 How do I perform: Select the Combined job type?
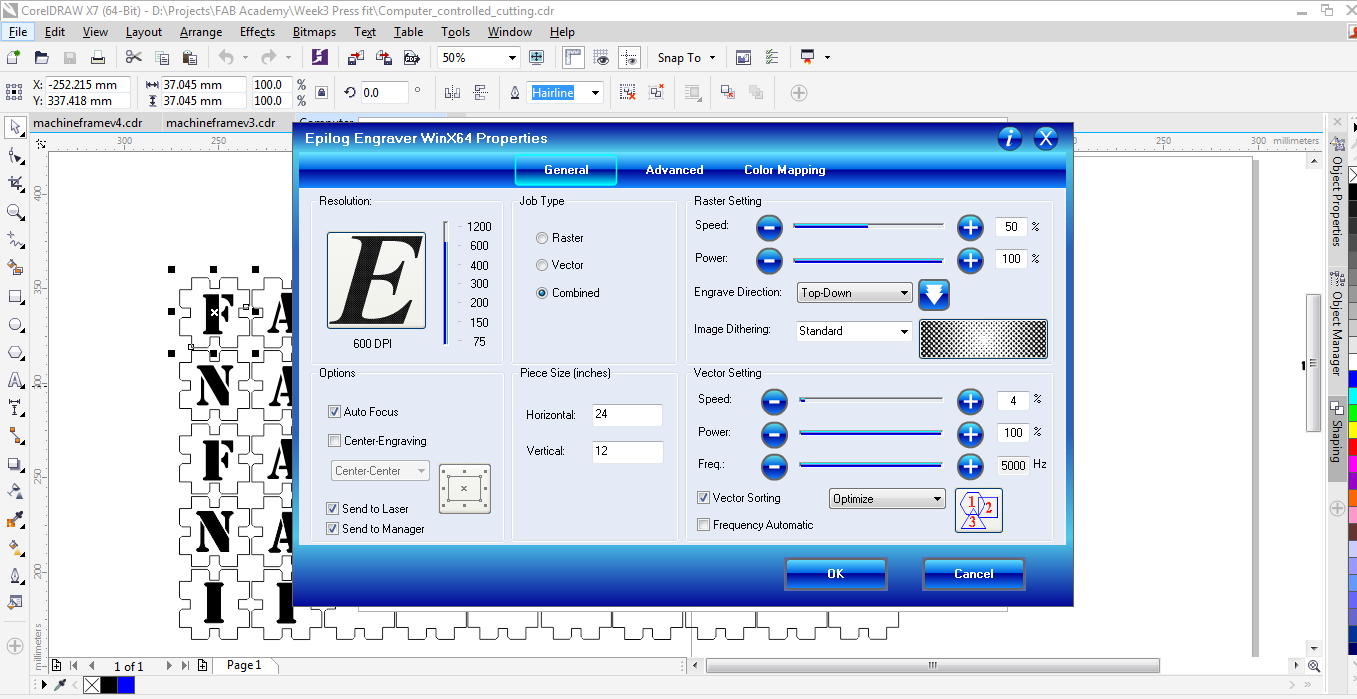tap(541, 293)
